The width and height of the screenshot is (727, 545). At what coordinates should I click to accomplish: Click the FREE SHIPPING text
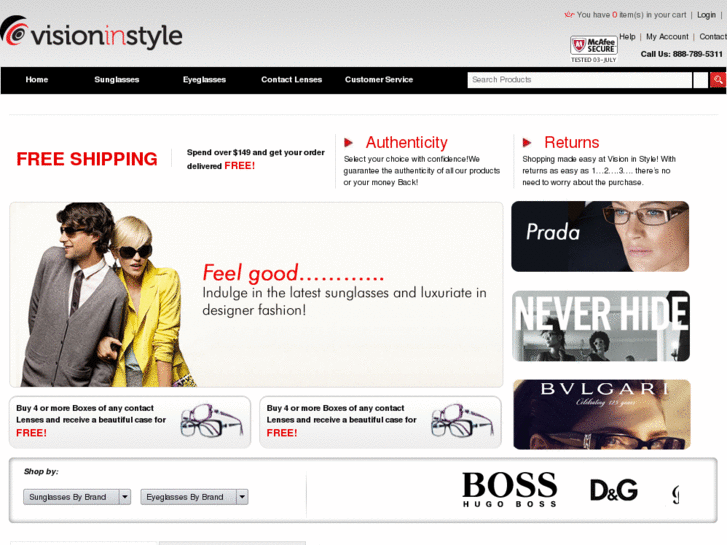pyautogui.click(x=87, y=159)
